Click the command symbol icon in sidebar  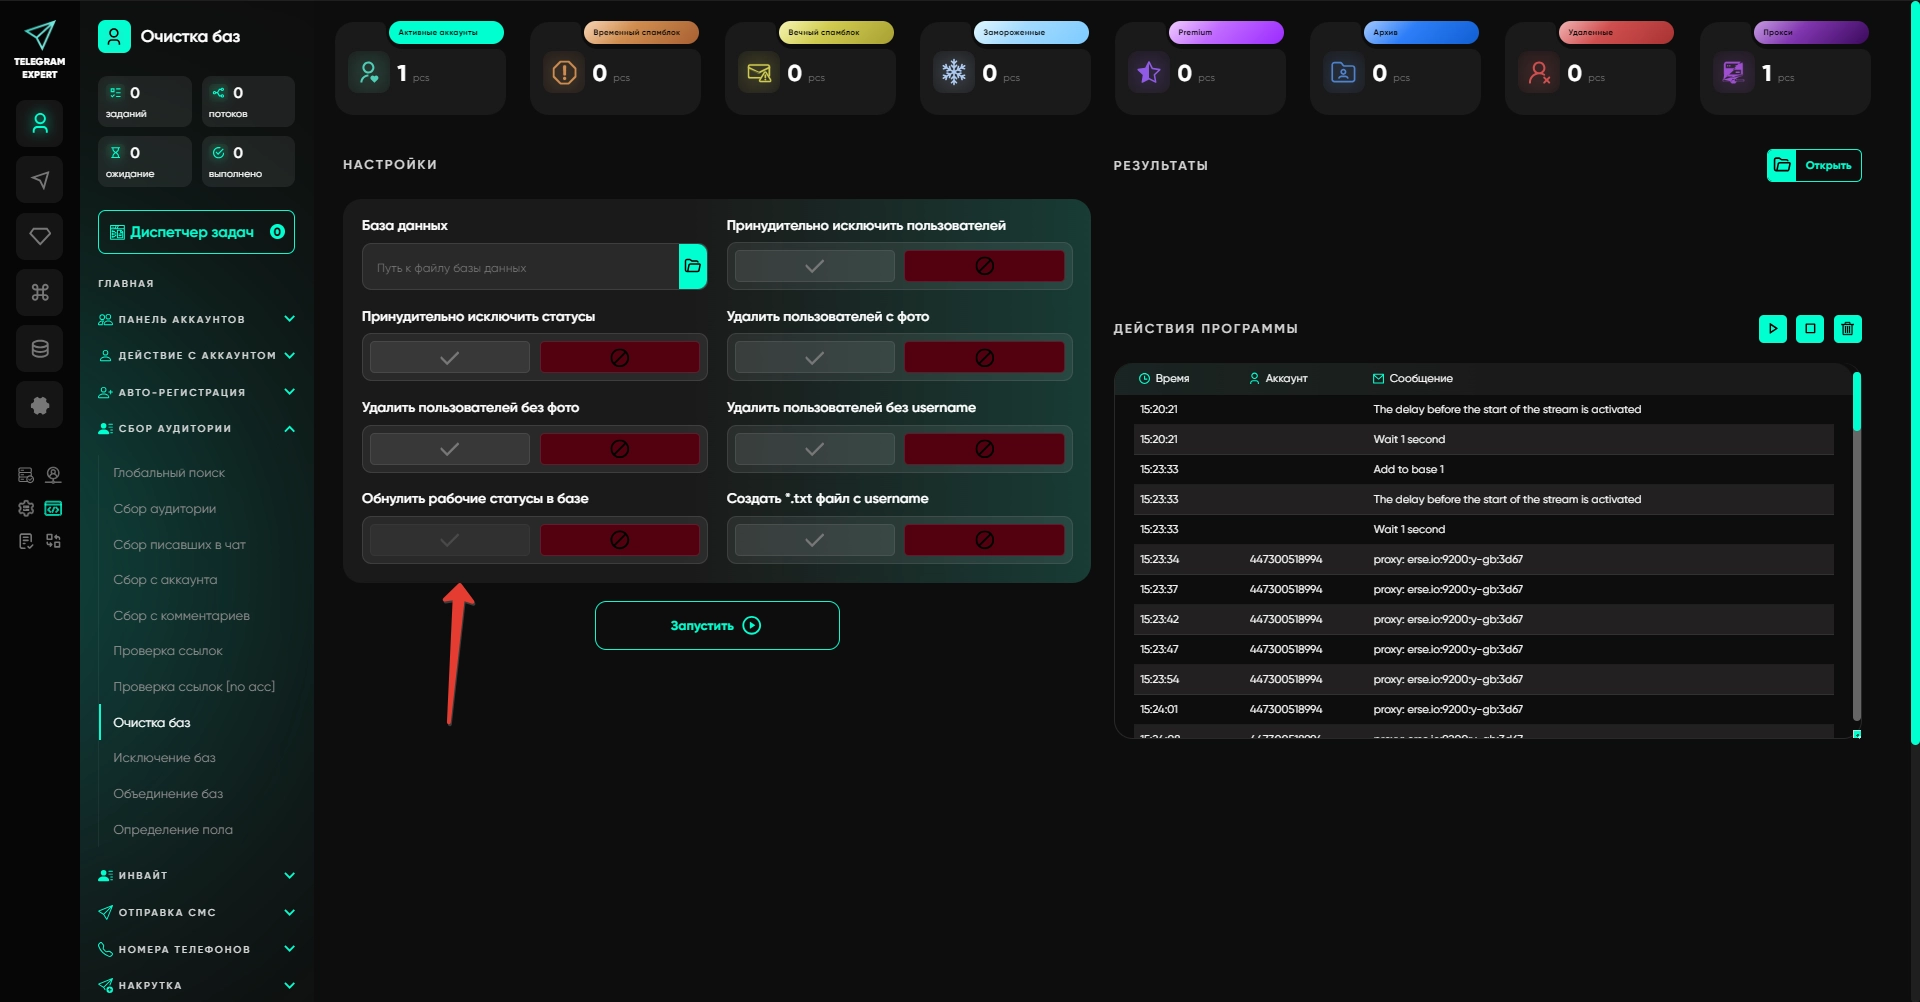coord(40,292)
